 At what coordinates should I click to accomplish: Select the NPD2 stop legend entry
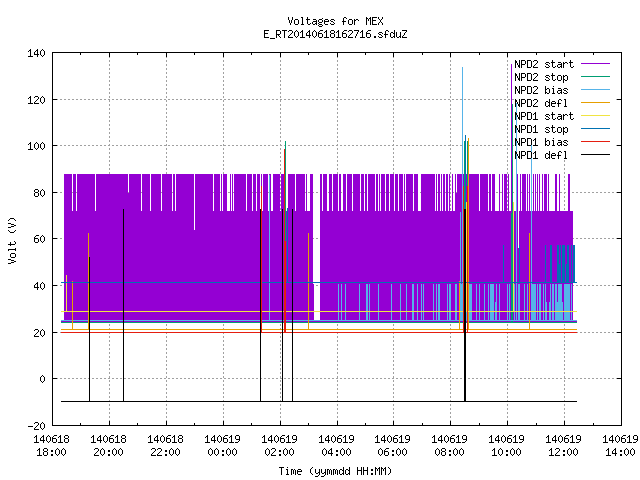point(541,77)
